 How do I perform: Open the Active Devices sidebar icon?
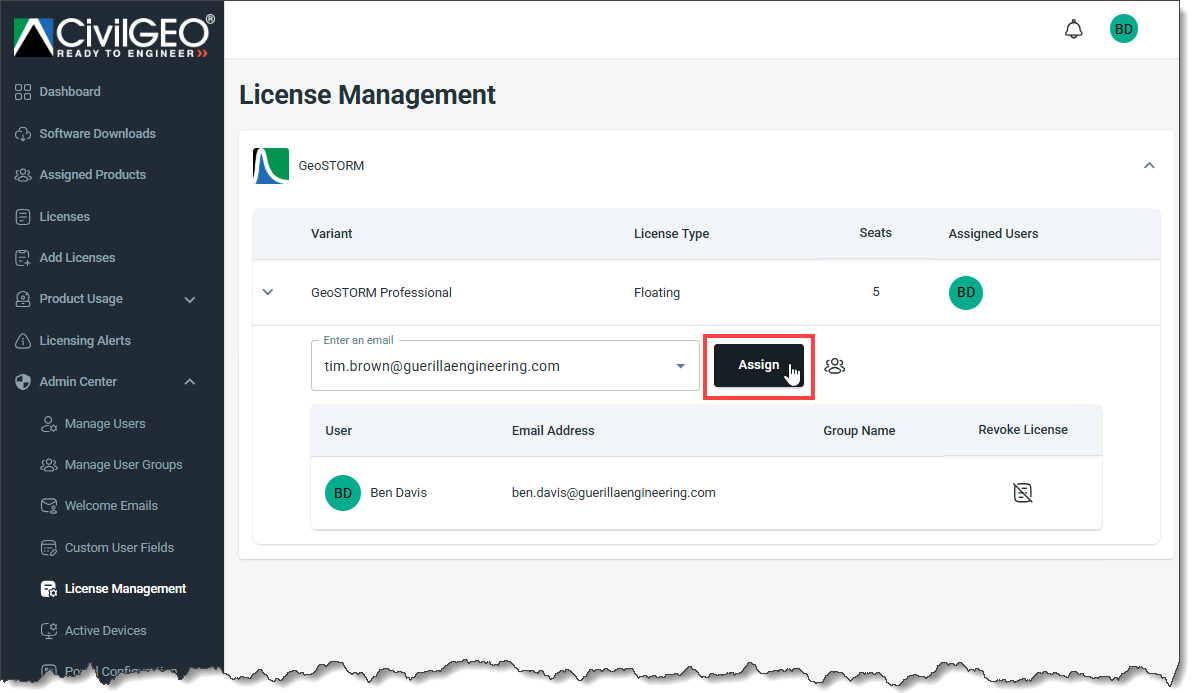coord(48,630)
